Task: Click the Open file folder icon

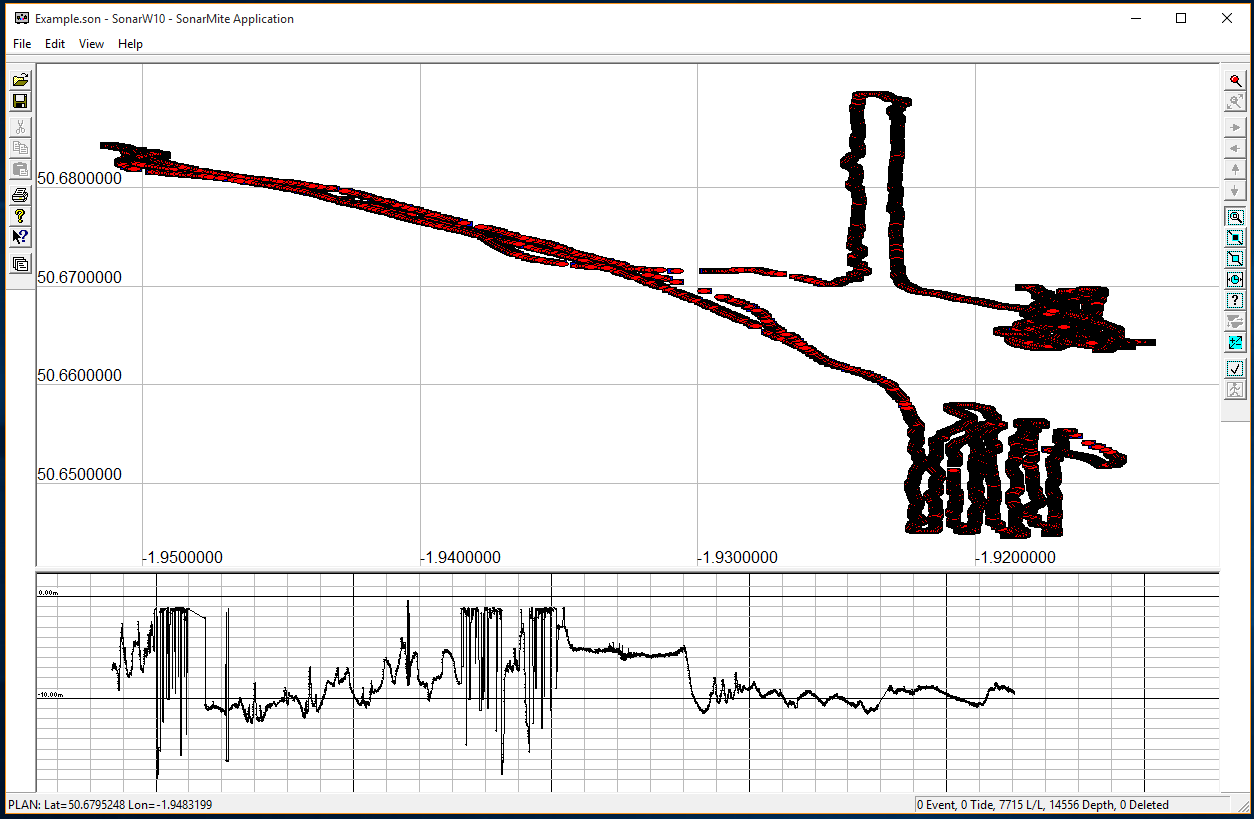Action: 20,80
